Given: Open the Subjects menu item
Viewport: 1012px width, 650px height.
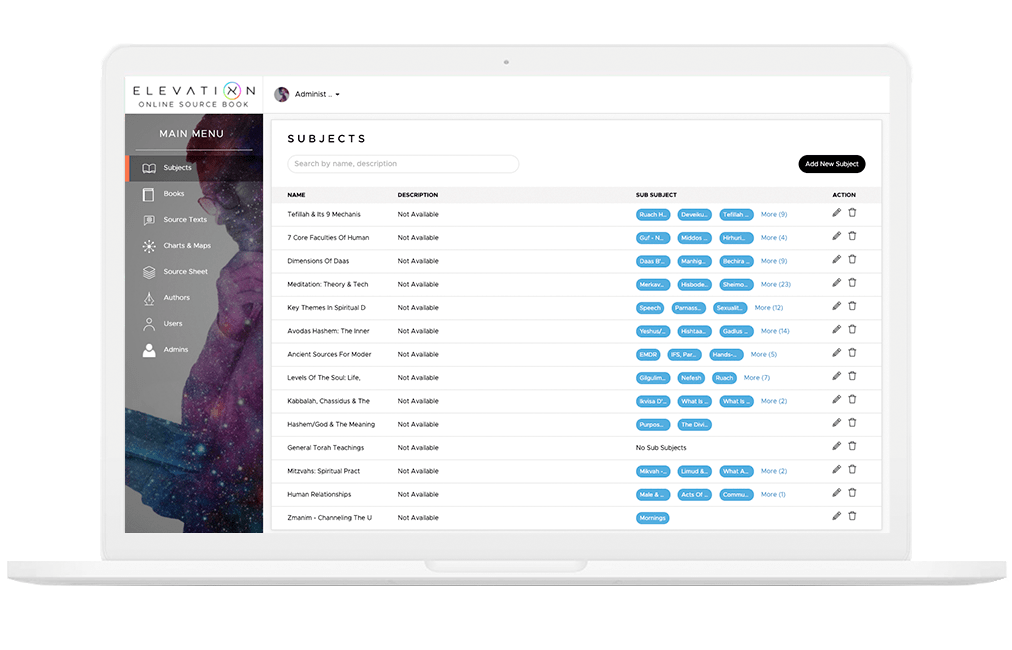Looking at the screenshot, I should (x=194, y=168).
